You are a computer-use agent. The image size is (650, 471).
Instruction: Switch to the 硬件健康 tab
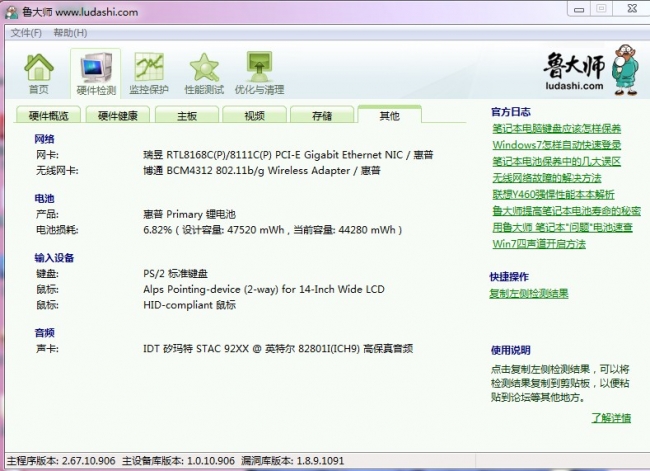pos(118,115)
